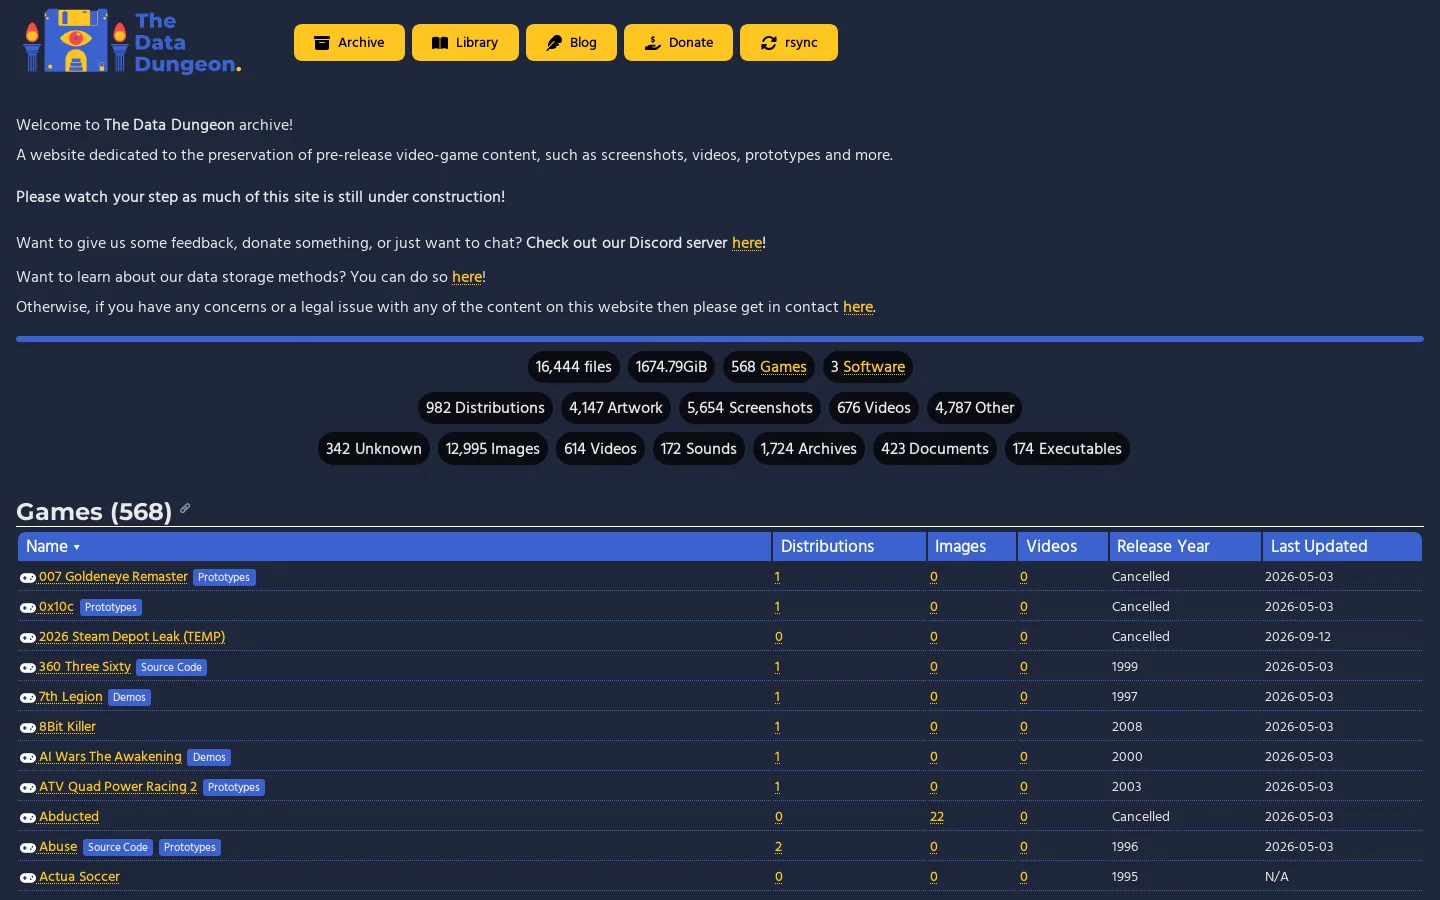1440x900 pixels.
Task: Open the rsync page
Action: tap(789, 43)
